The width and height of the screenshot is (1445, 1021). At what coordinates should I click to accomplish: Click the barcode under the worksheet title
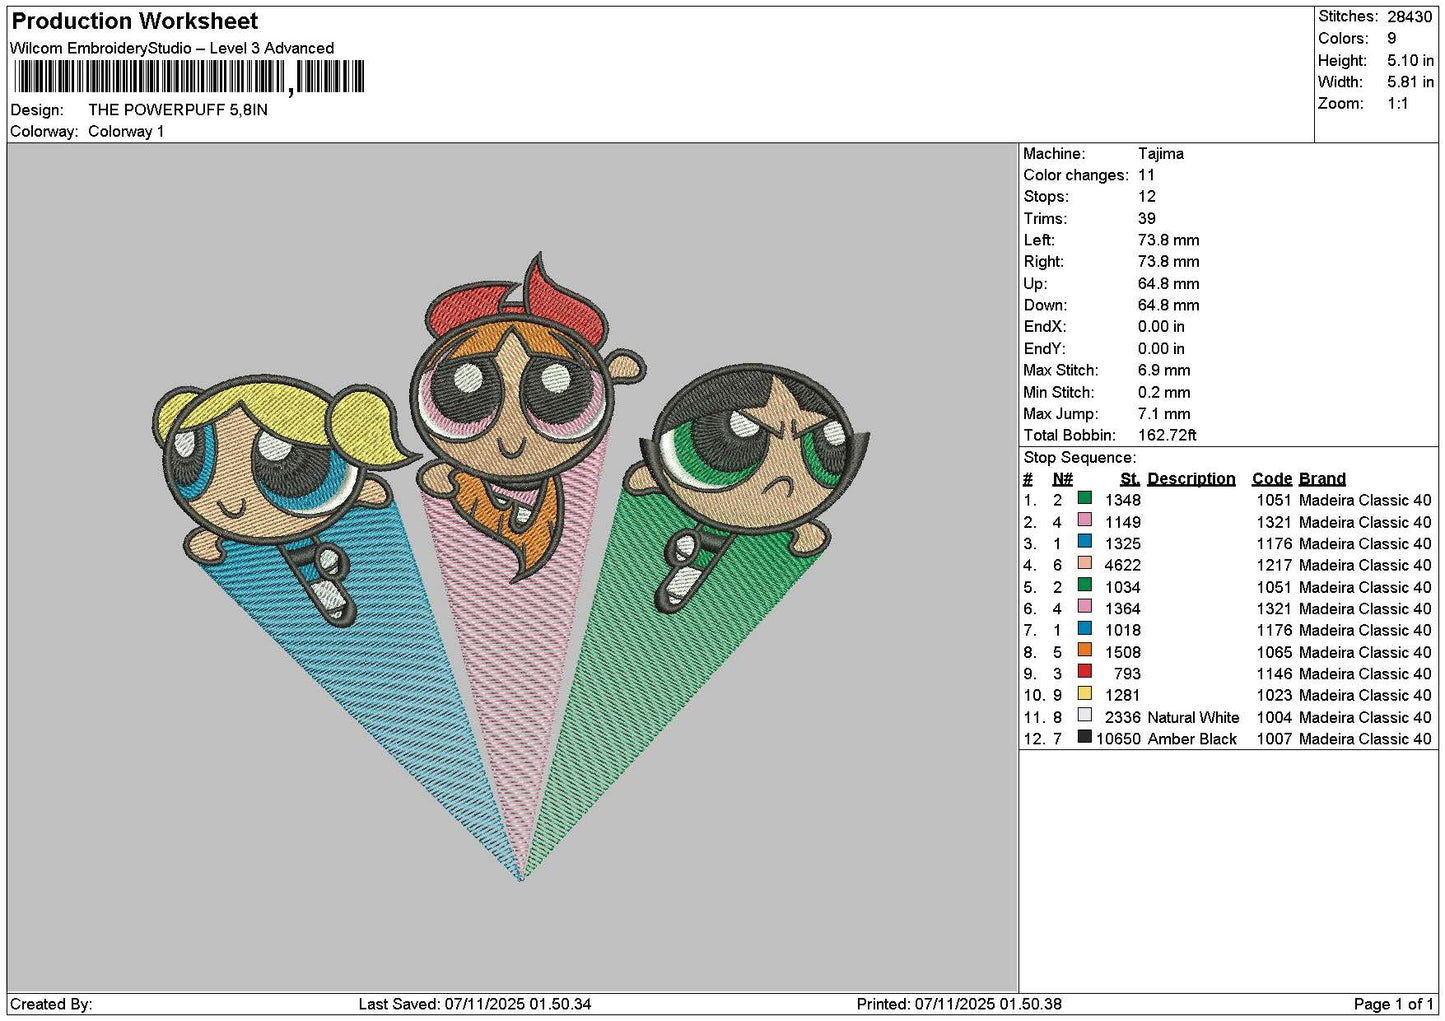tap(189, 77)
